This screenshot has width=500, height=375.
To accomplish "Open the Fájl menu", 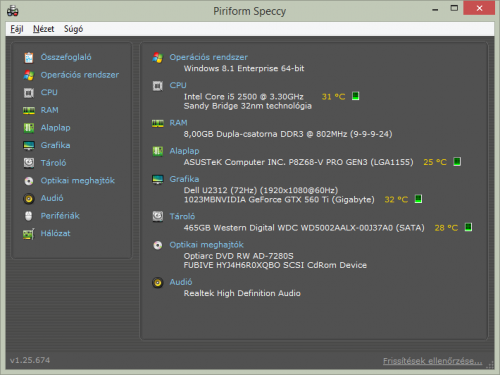I will [x=17, y=29].
